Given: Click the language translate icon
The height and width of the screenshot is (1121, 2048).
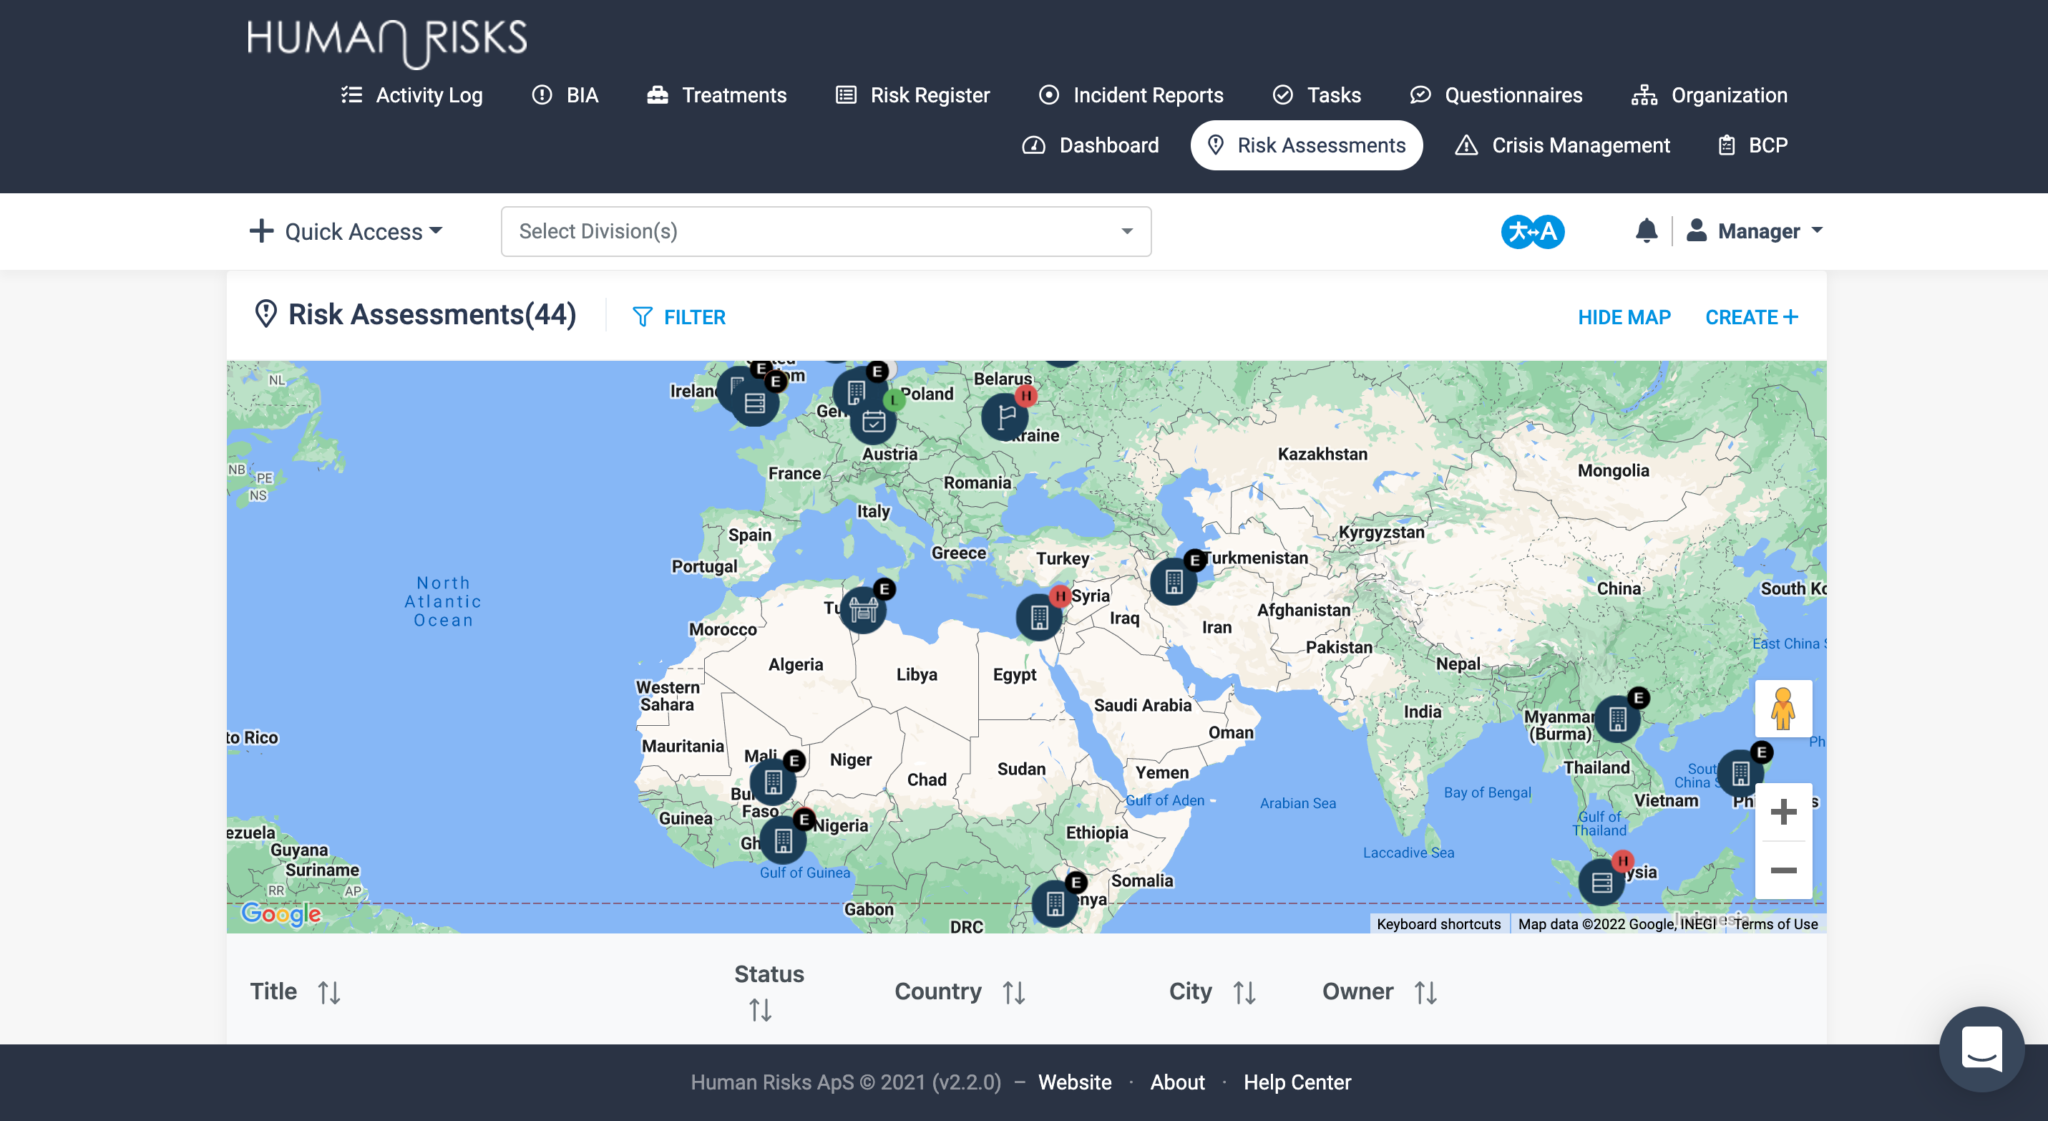Looking at the screenshot, I should 1532,231.
